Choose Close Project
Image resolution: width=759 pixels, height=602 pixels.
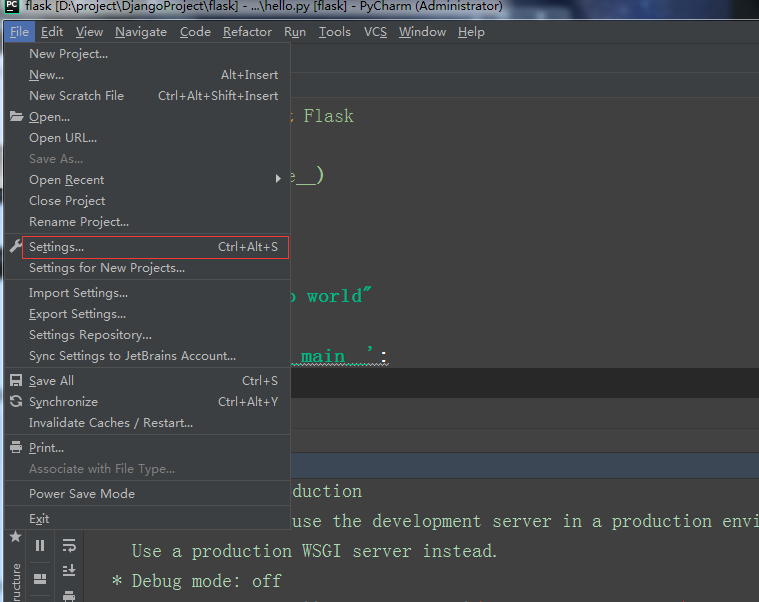pyautogui.click(x=147, y=201)
